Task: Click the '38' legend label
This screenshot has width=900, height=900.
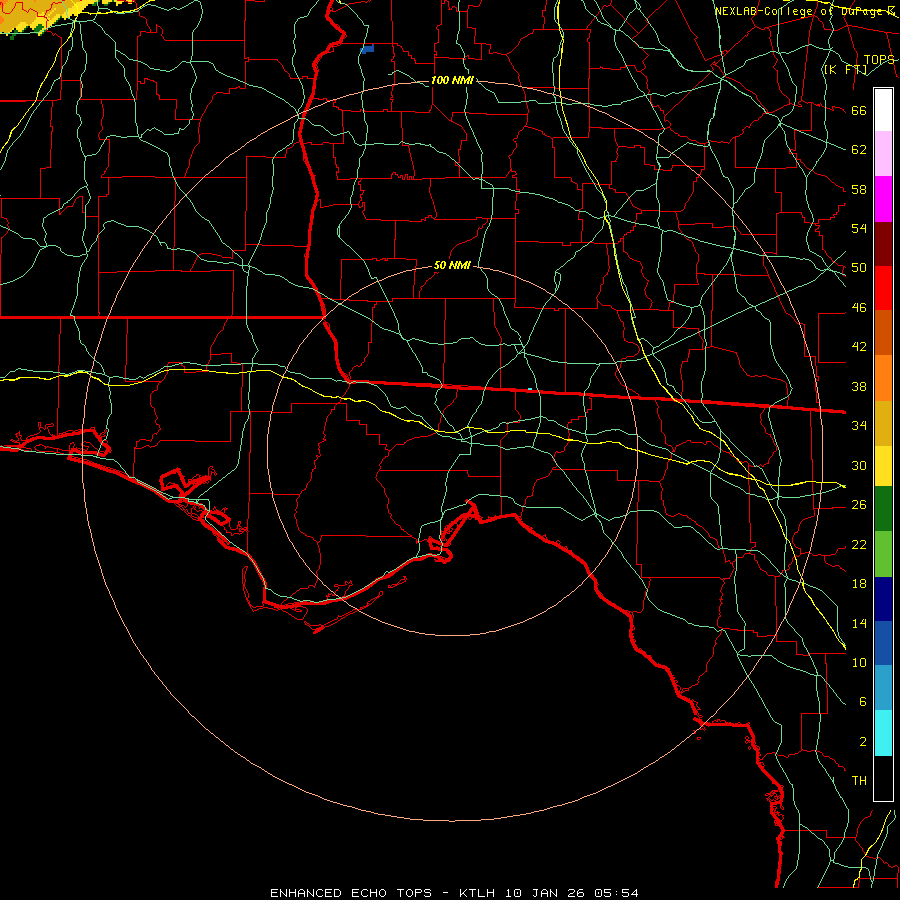Action: pos(859,386)
